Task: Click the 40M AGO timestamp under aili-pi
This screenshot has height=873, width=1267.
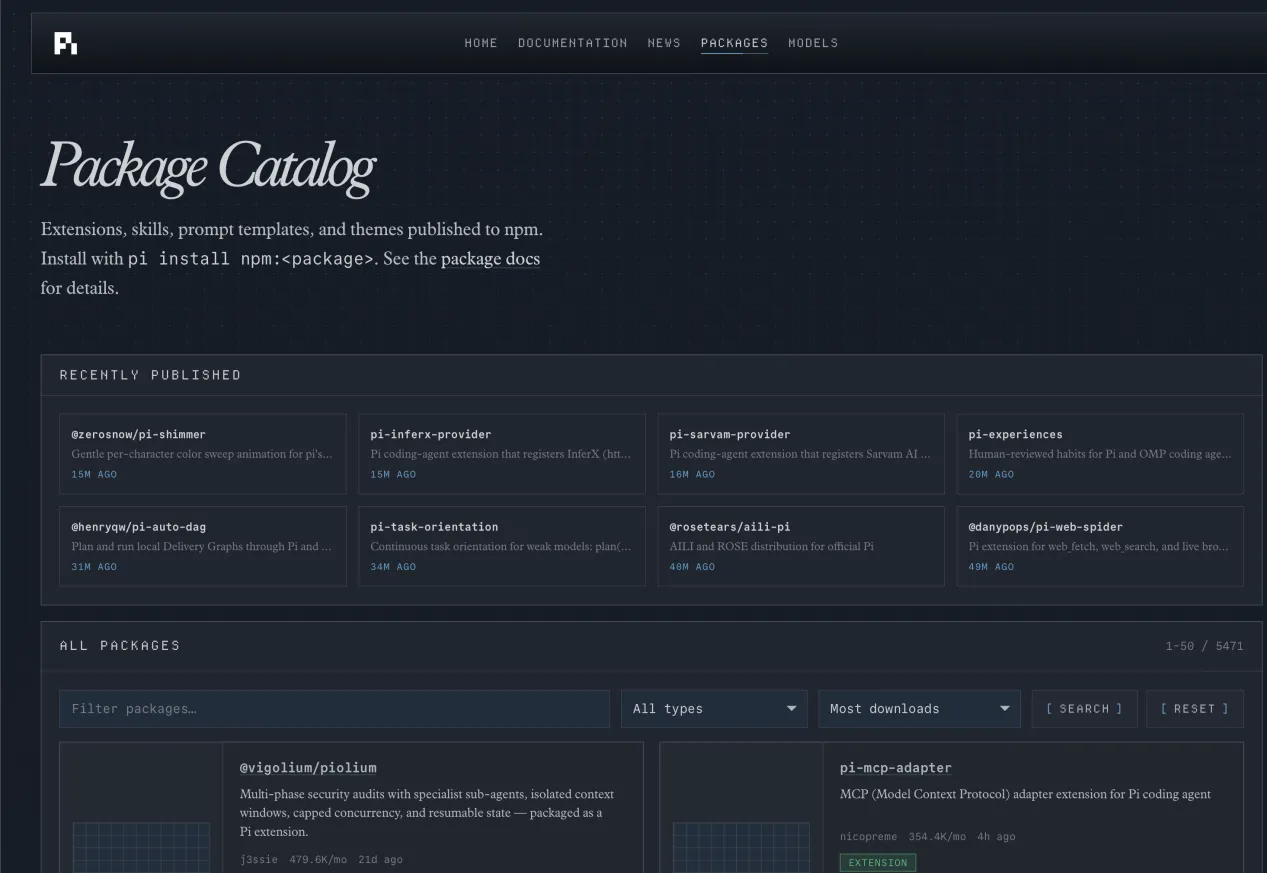Action: (692, 566)
